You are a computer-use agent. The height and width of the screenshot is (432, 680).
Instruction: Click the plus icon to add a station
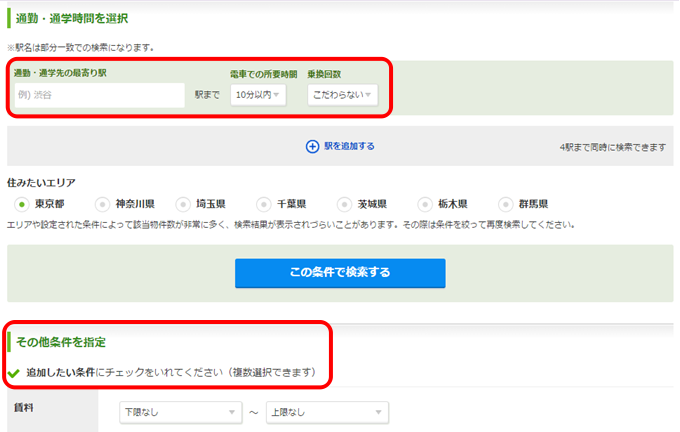(x=312, y=146)
